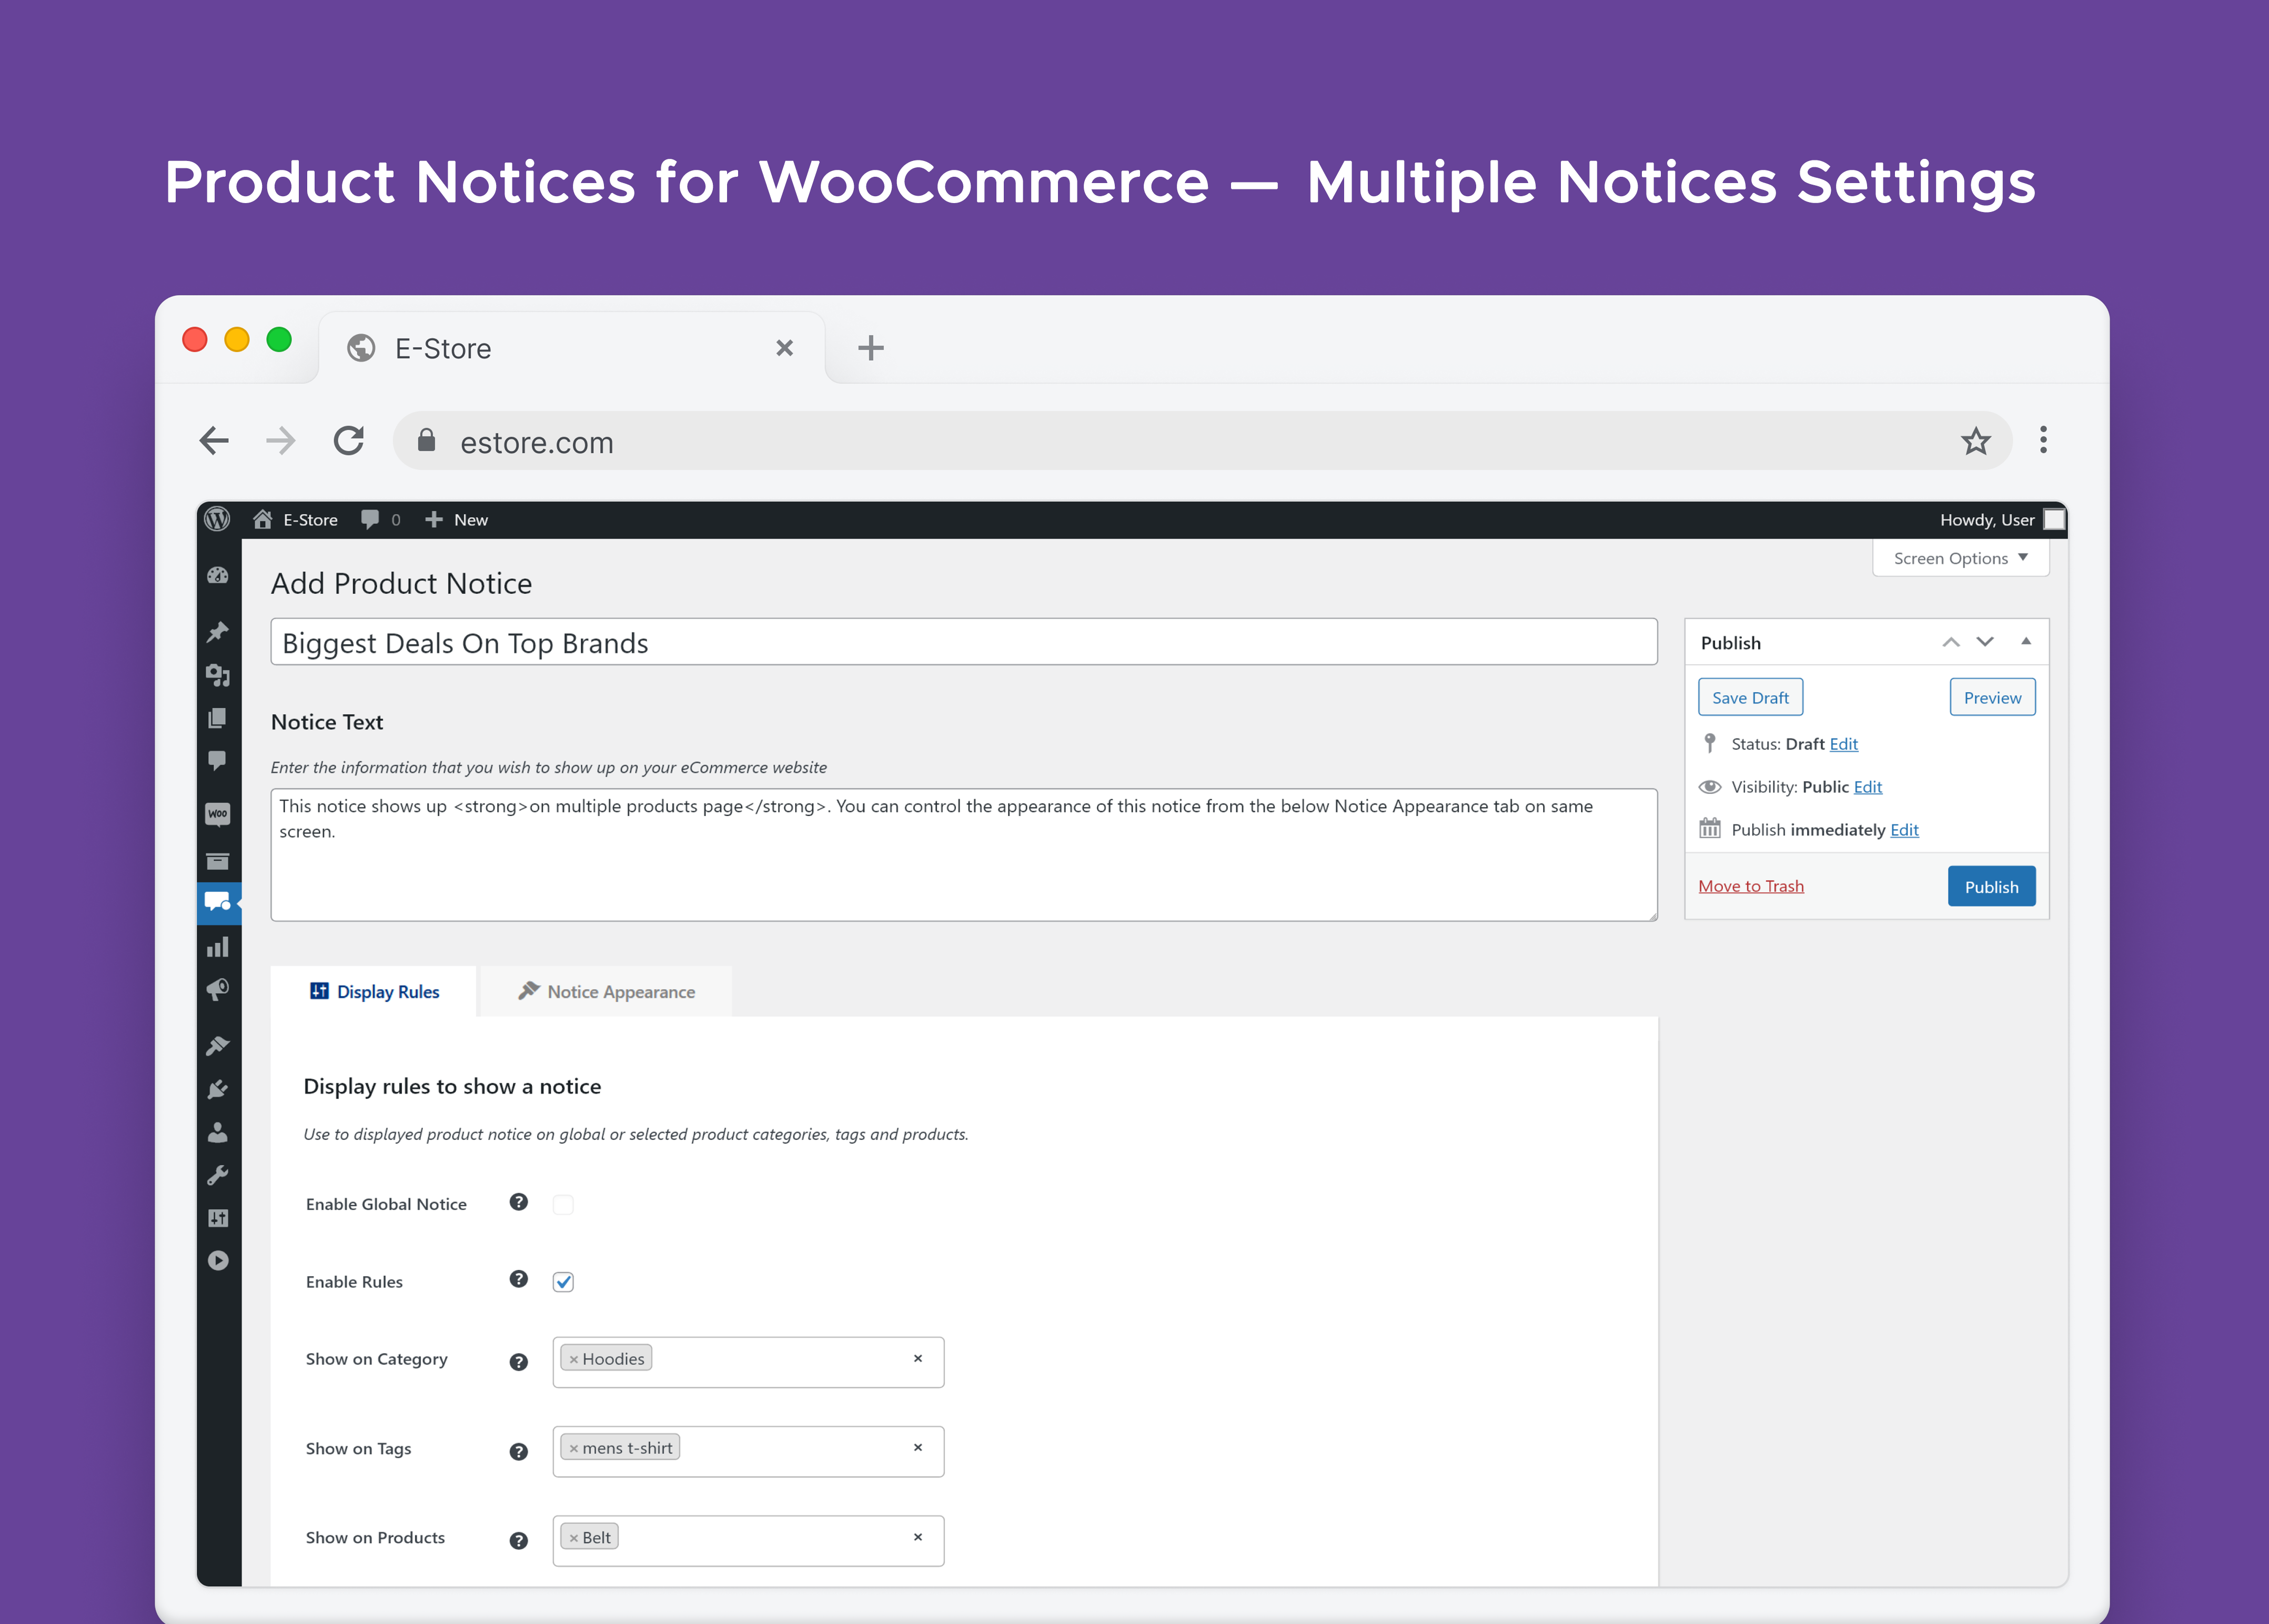Remove the mens t-shirt tag
Image resolution: width=2269 pixels, height=1624 pixels.
tap(573, 1448)
